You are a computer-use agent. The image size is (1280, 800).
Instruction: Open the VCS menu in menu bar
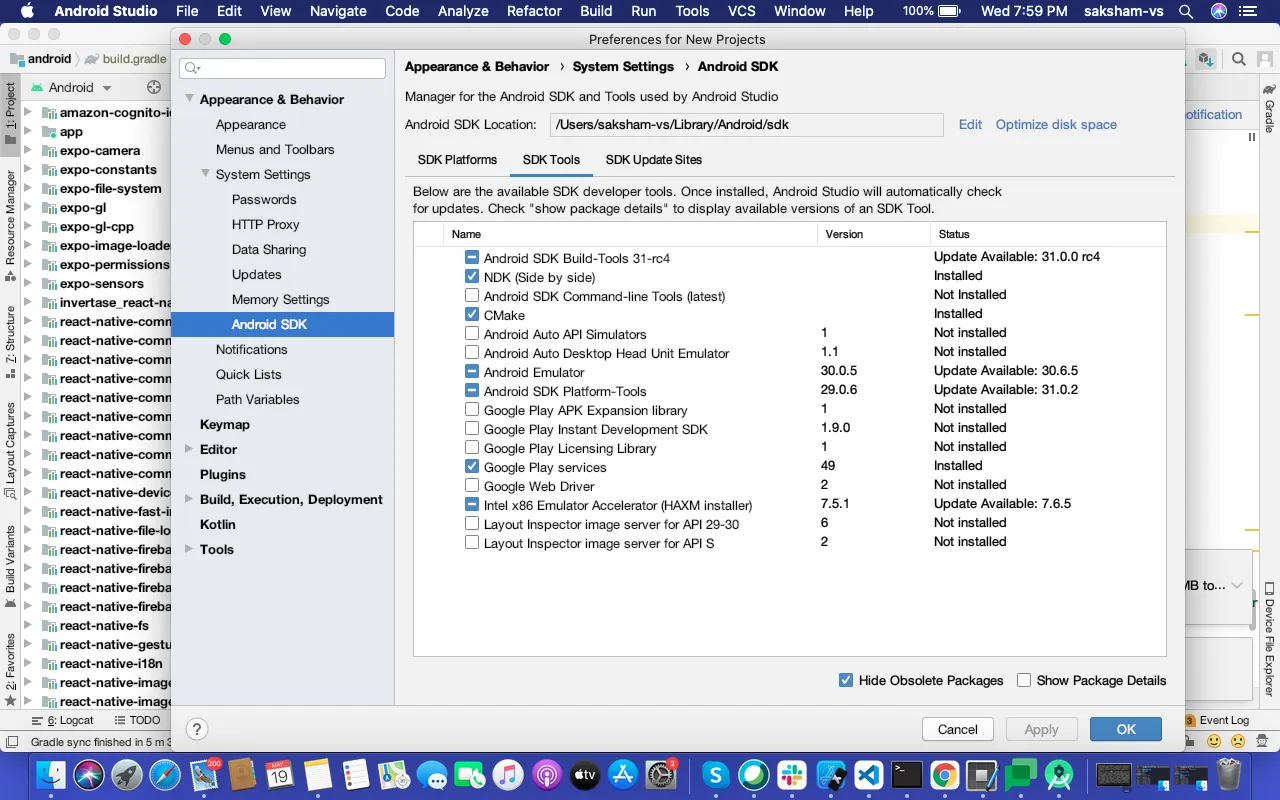742,11
